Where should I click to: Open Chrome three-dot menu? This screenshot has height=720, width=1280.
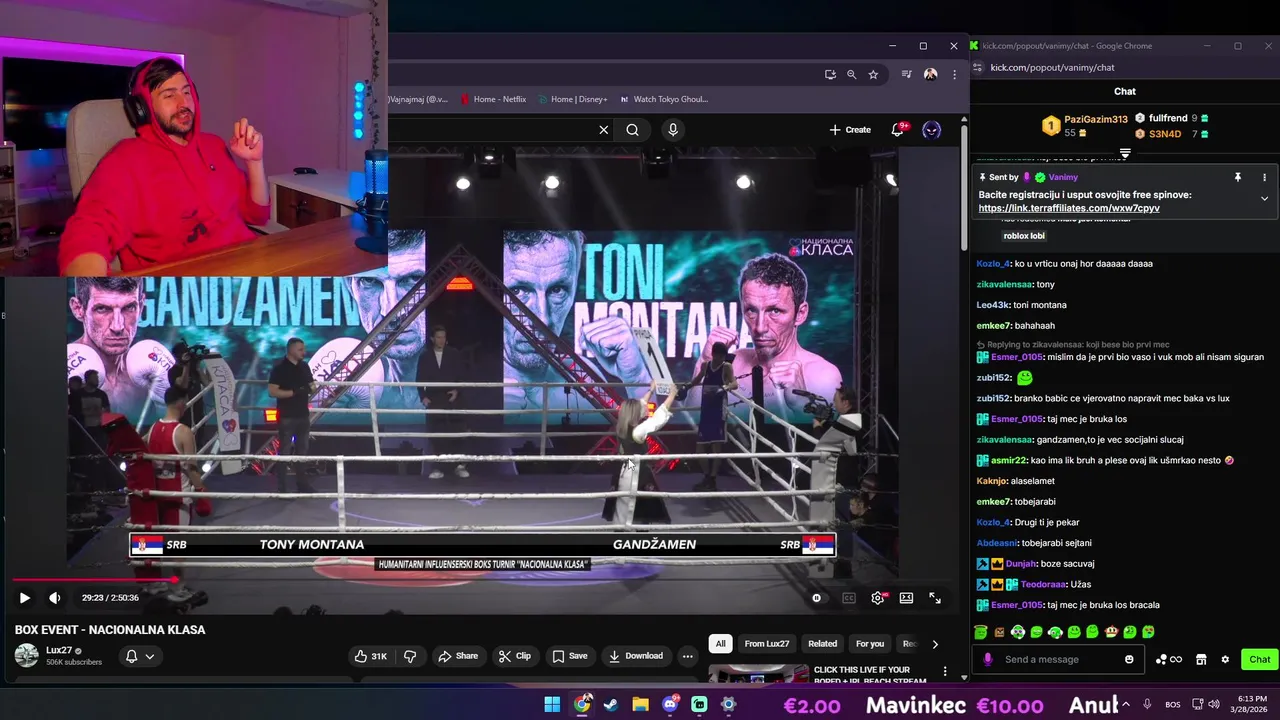954,74
